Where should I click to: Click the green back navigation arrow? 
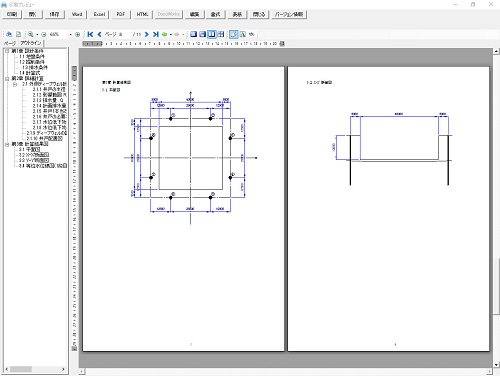[164, 34]
